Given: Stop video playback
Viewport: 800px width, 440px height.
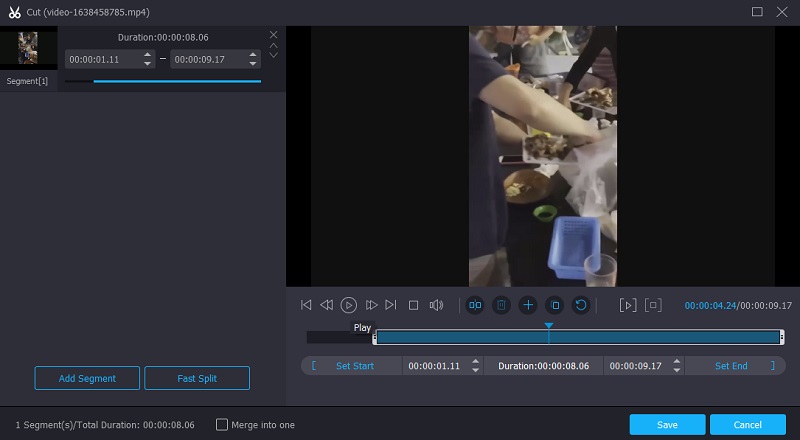Looking at the screenshot, I should 413,305.
